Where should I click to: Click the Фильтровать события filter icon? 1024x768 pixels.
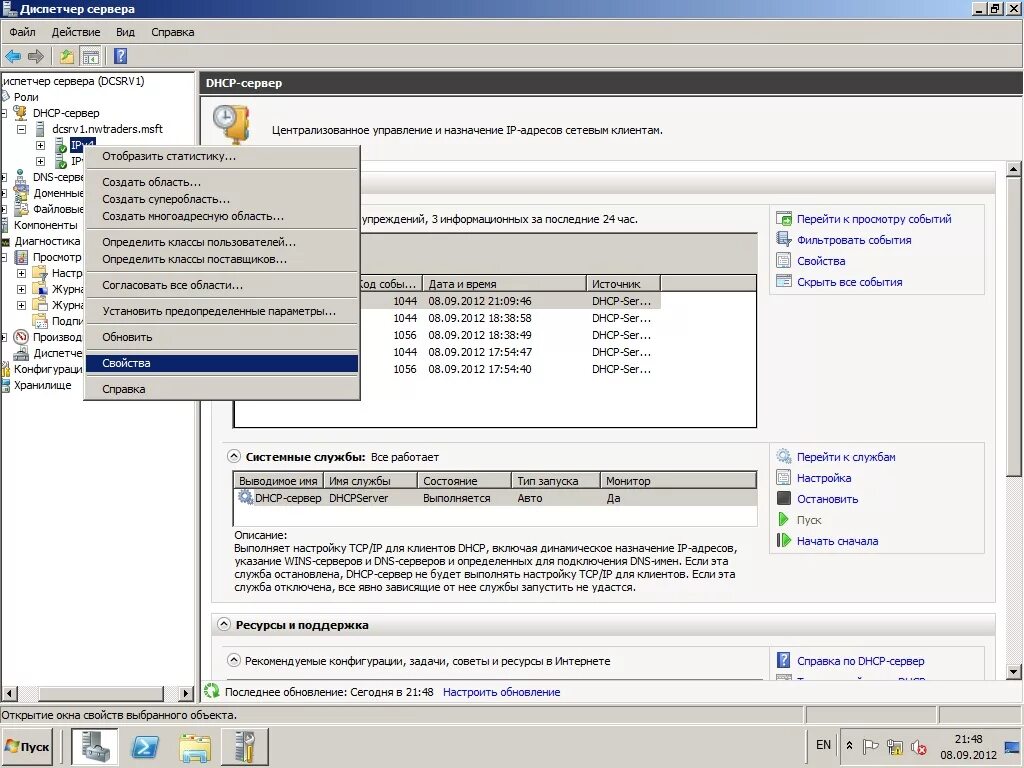click(784, 240)
